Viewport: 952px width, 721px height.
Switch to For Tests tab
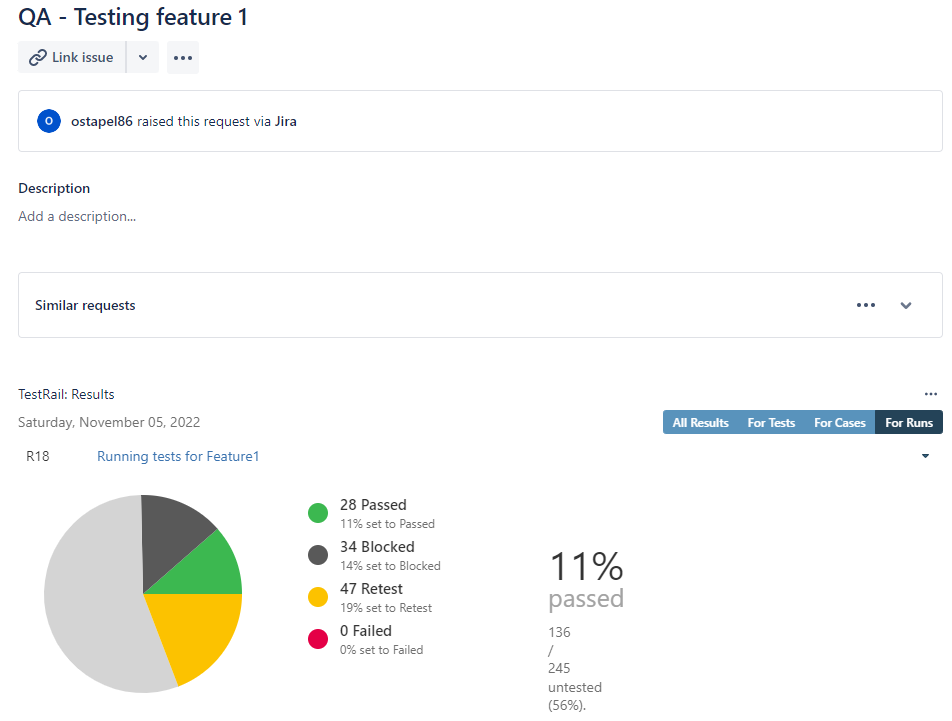pyautogui.click(x=771, y=422)
